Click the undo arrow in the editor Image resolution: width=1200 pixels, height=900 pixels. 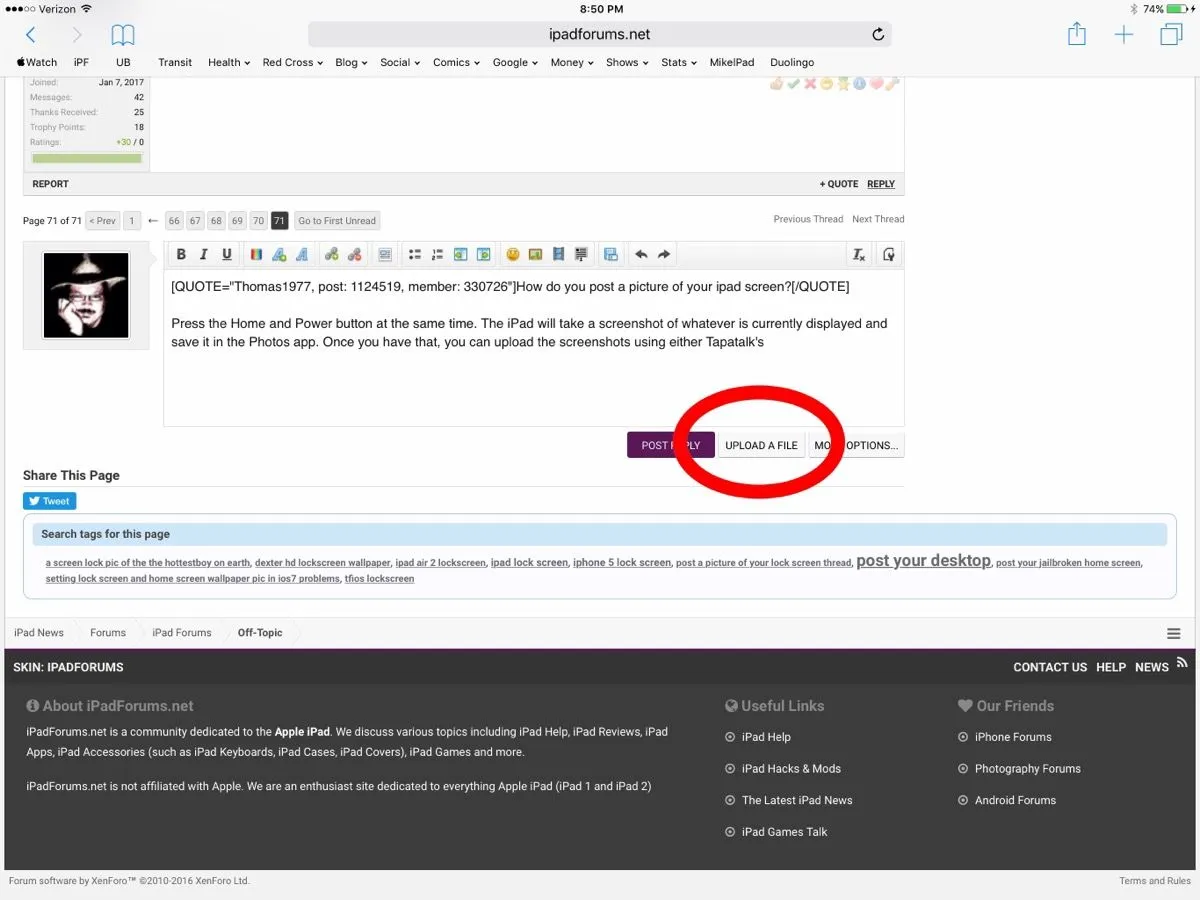pos(641,255)
